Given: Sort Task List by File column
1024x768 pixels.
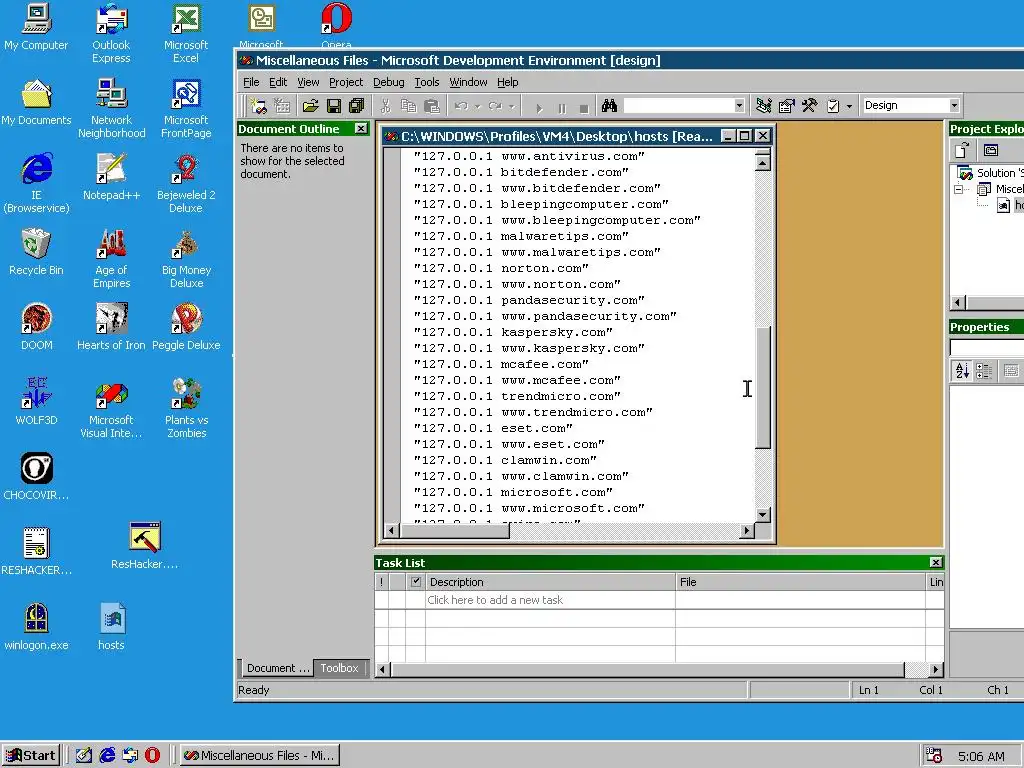Looking at the screenshot, I should click(801, 582).
